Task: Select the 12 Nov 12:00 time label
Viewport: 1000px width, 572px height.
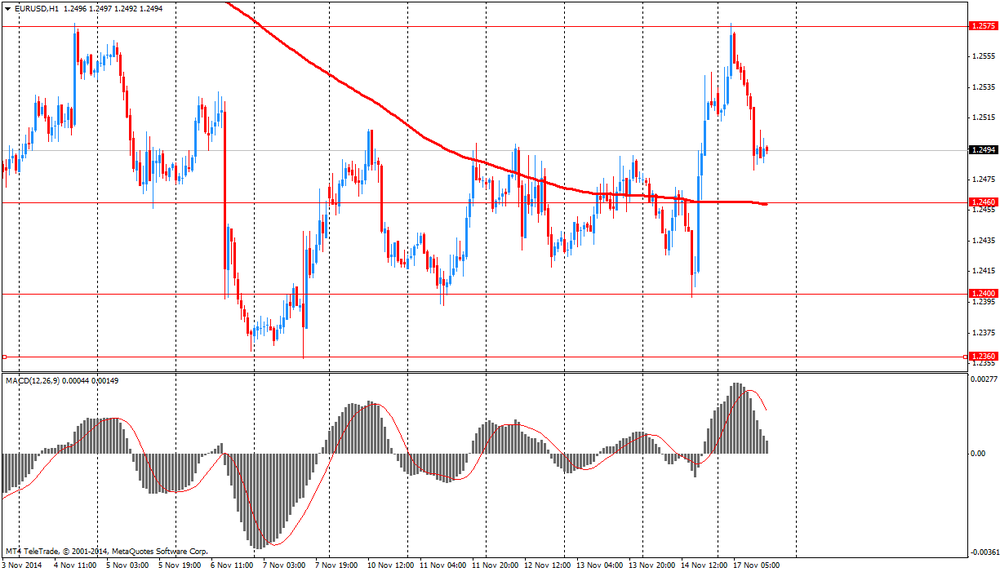Action: coord(548,565)
